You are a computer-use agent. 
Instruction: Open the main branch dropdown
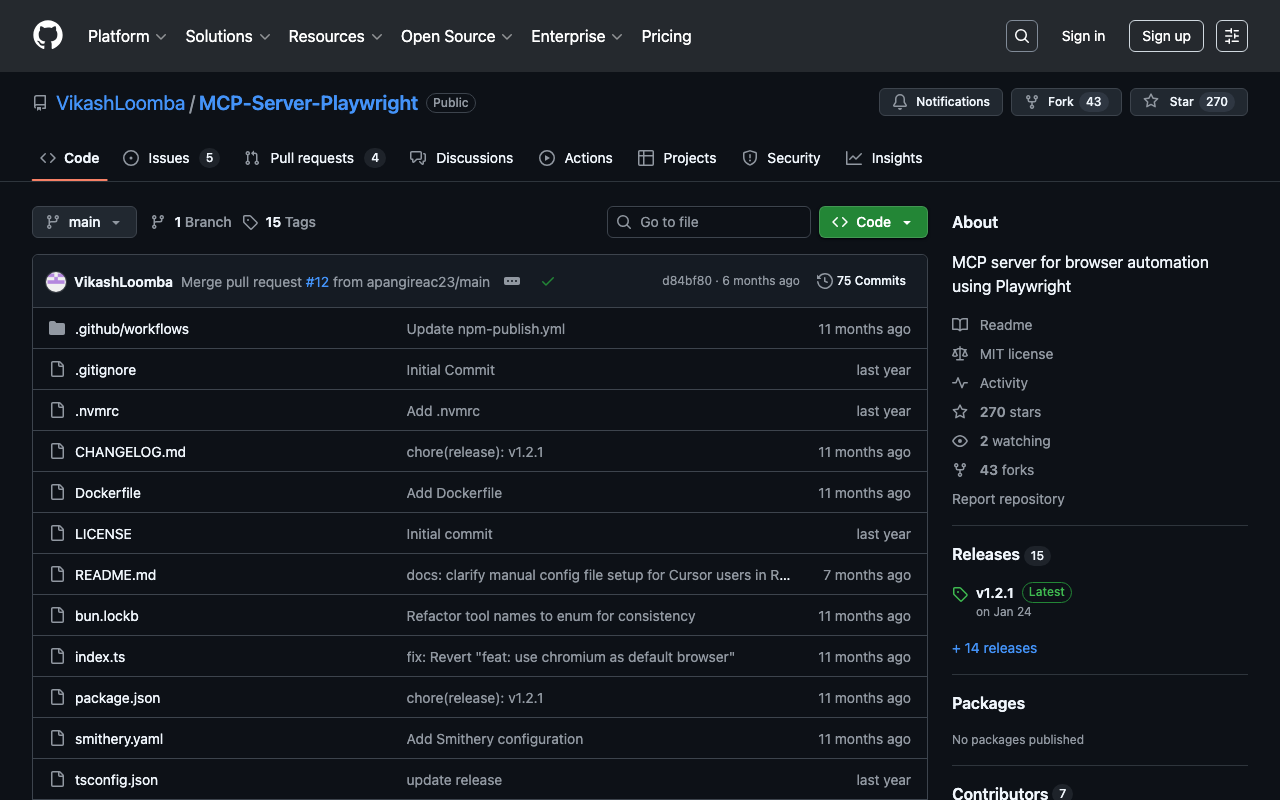coord(84,222)
